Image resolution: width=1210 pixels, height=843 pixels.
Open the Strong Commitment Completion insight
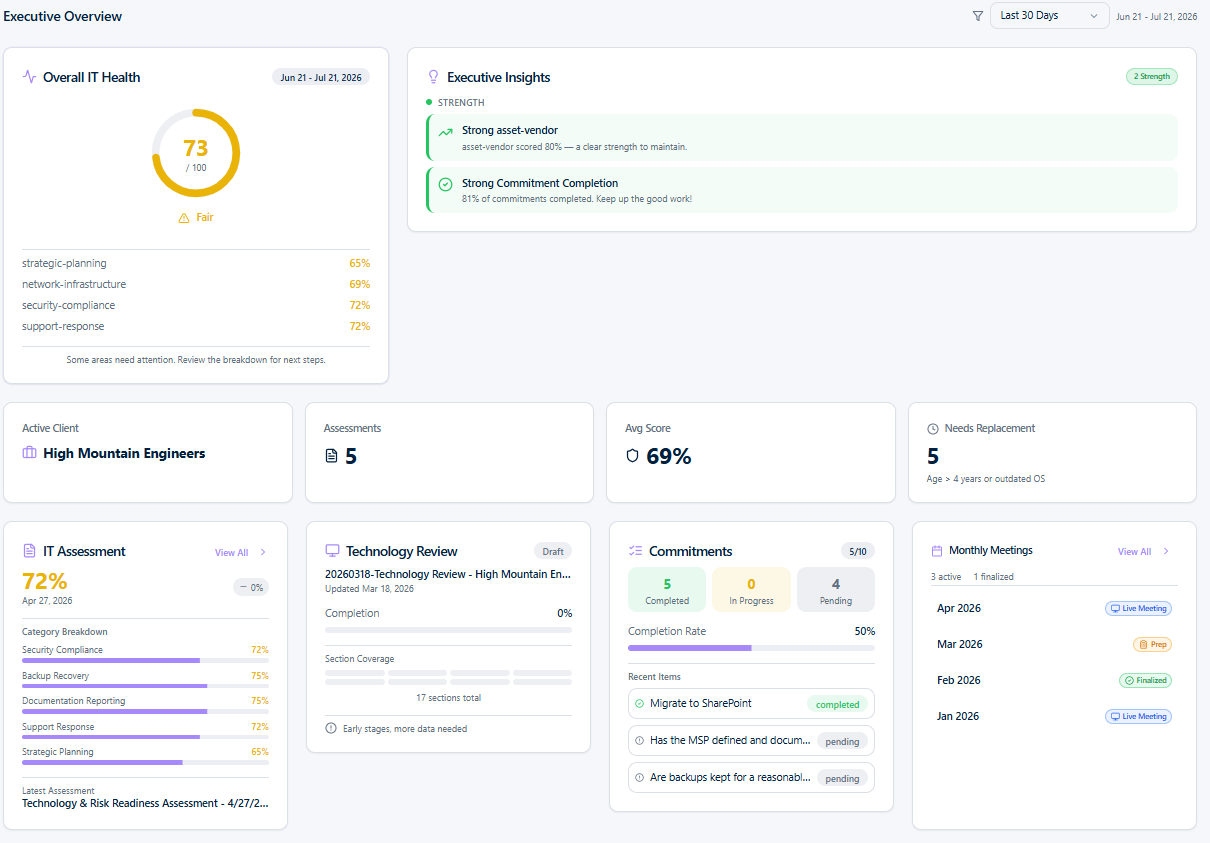(802, 190)
